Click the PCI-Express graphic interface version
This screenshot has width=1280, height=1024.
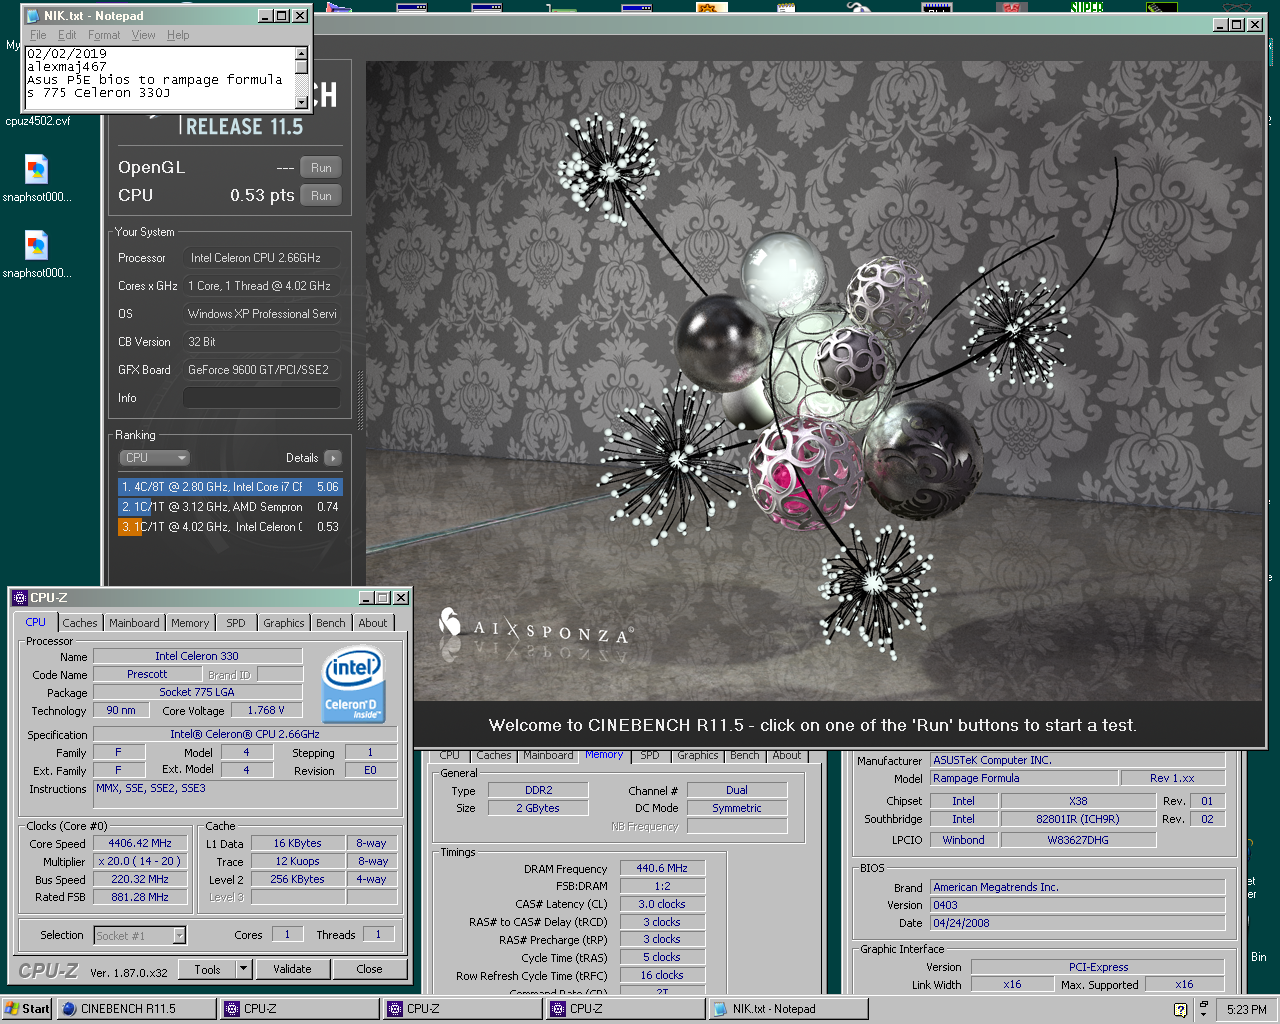(1097, 967)
